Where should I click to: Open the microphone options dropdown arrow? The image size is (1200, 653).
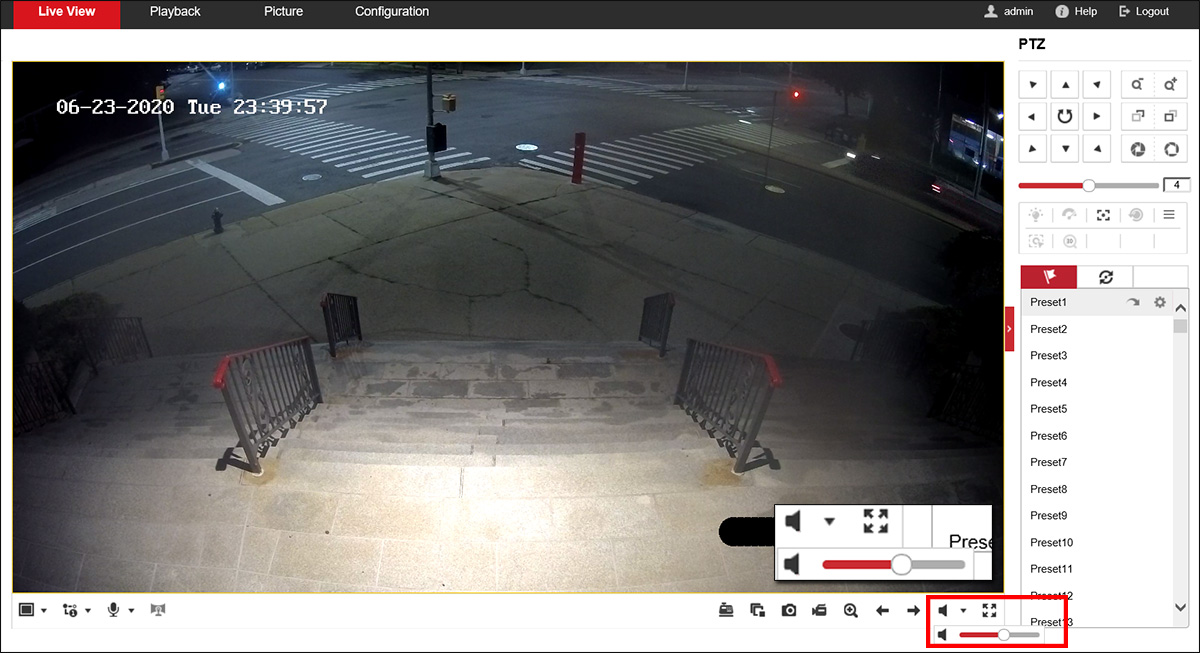[x=131, y=610]
